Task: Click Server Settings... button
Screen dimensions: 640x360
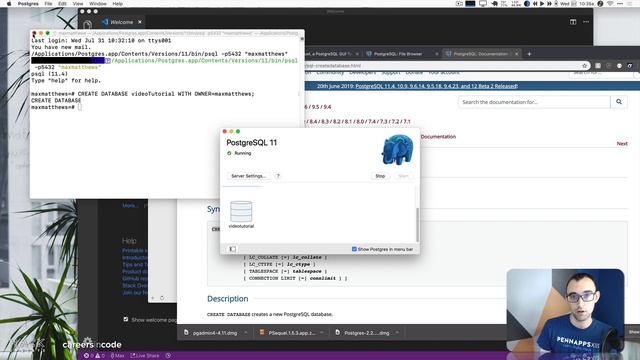Action: point(248,176)
